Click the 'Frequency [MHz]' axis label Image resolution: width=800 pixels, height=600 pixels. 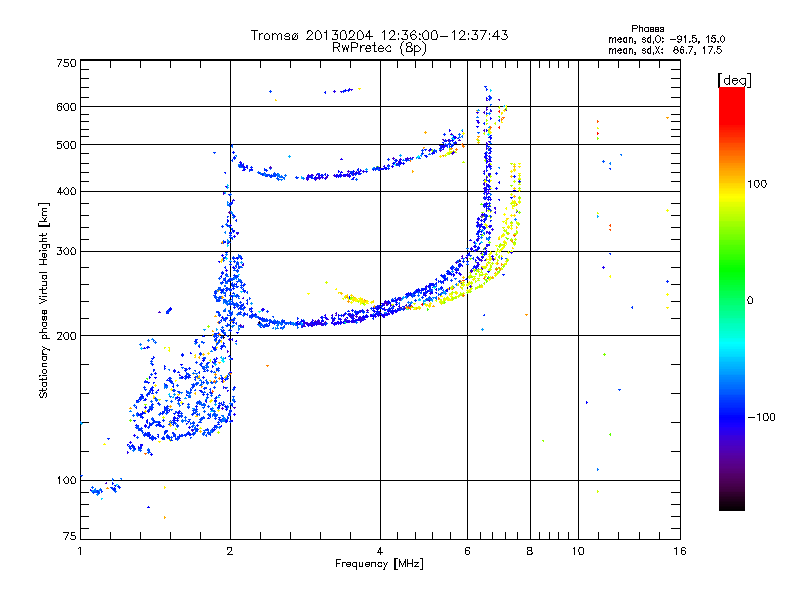[379, 564]
